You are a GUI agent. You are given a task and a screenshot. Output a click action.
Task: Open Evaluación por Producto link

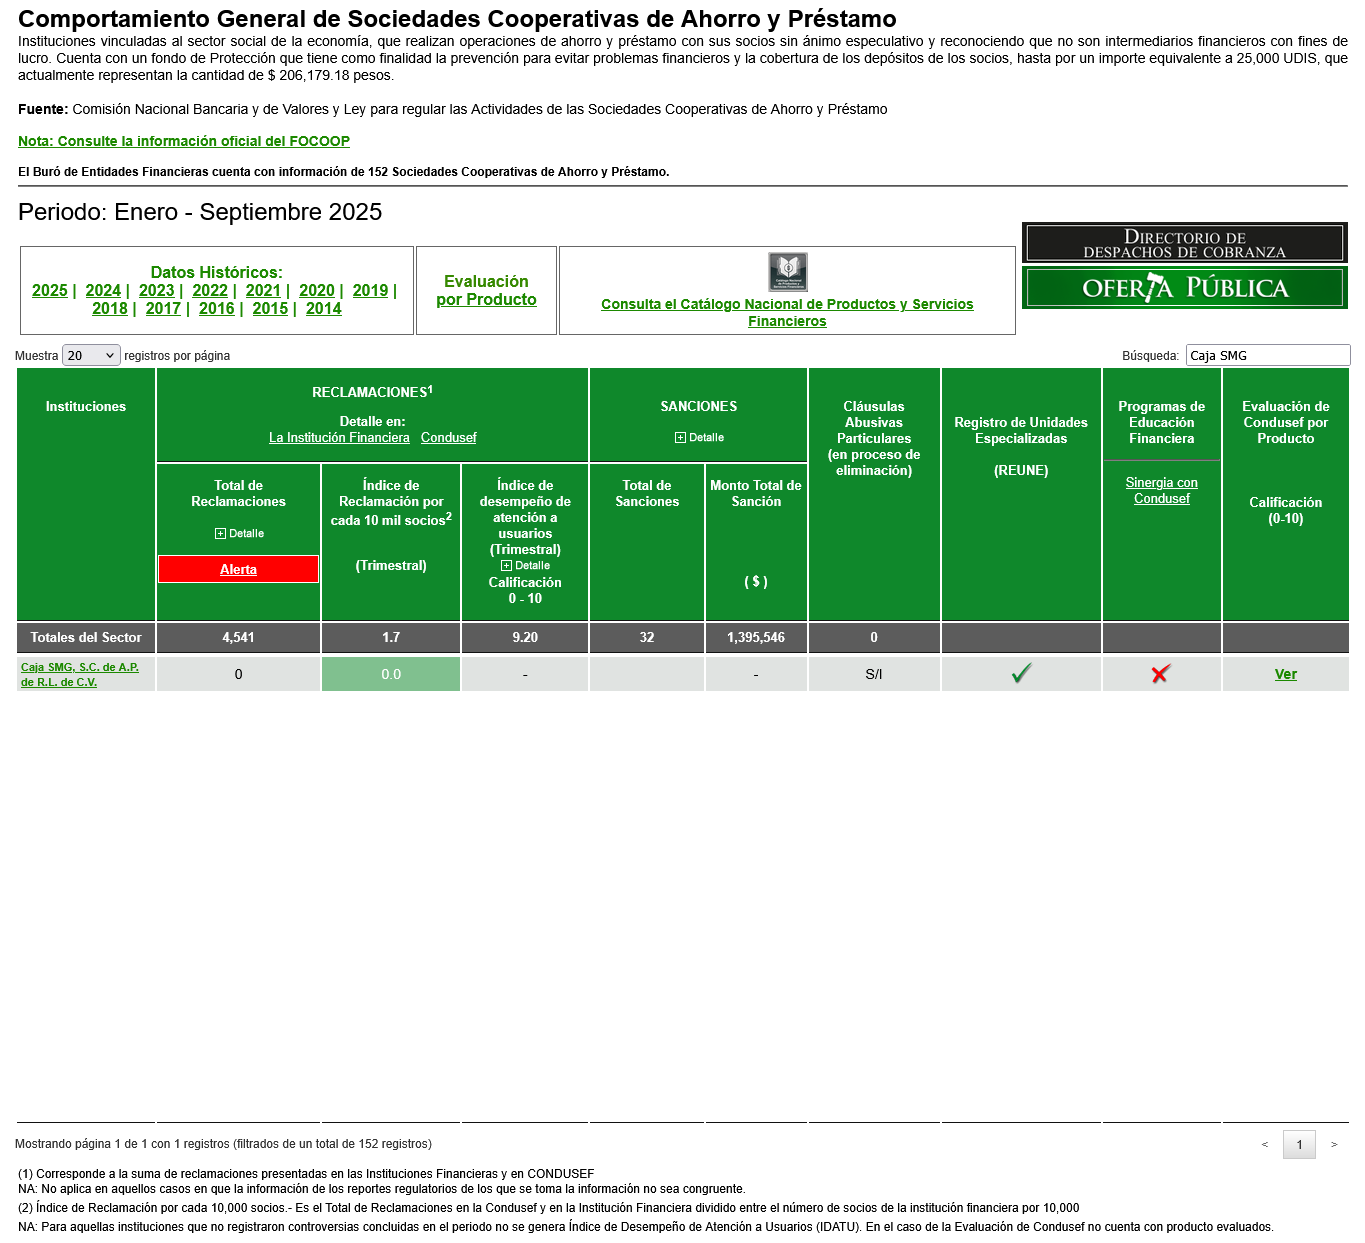(x=486, y=291)
